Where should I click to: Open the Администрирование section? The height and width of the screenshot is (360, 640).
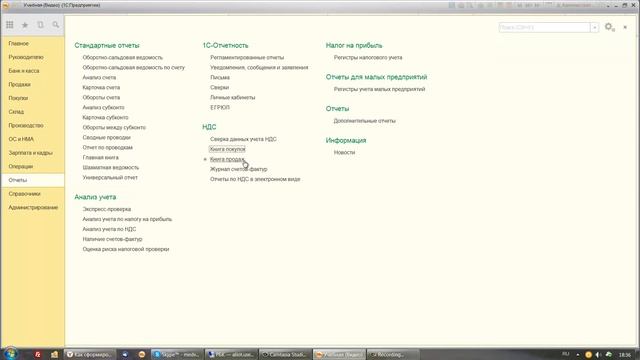(33, 207)
